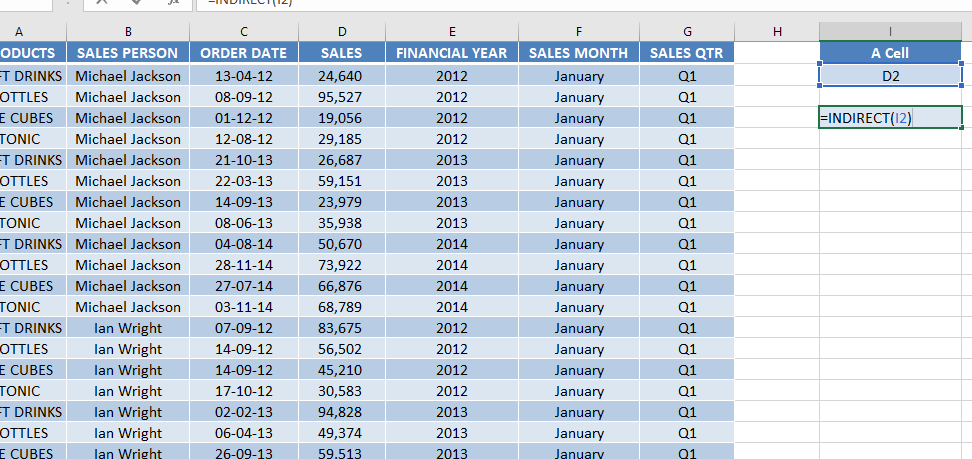Click January in the 30,583 row

(x=579, y=391)
